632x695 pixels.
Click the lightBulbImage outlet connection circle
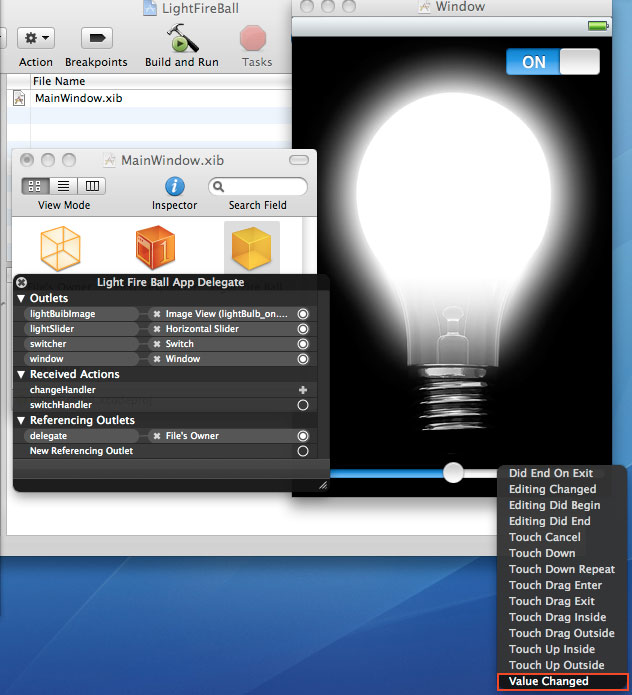click(x=303, y=314)
